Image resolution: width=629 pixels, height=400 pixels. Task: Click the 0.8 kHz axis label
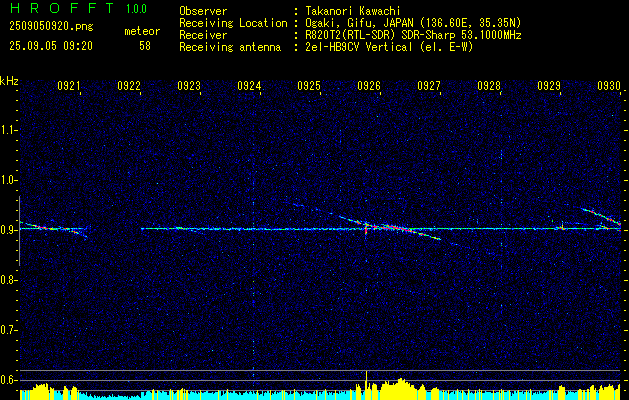8,280
